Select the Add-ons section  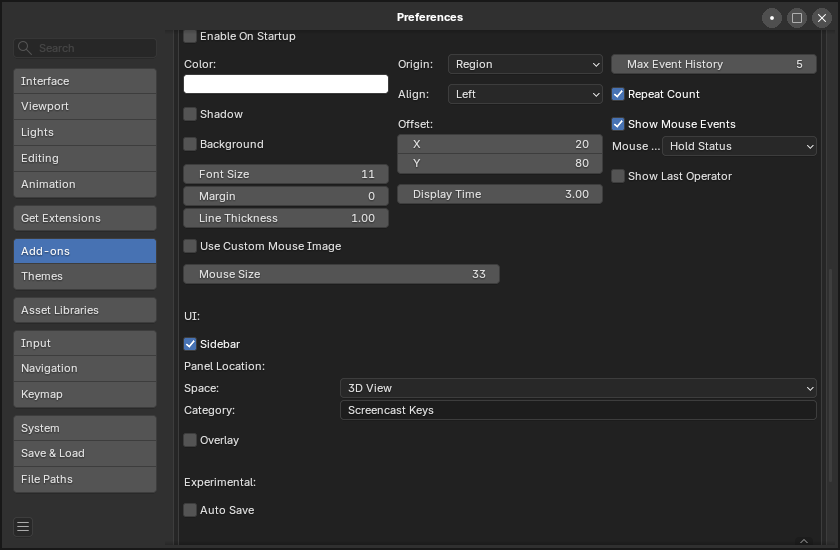click(85, 251)
